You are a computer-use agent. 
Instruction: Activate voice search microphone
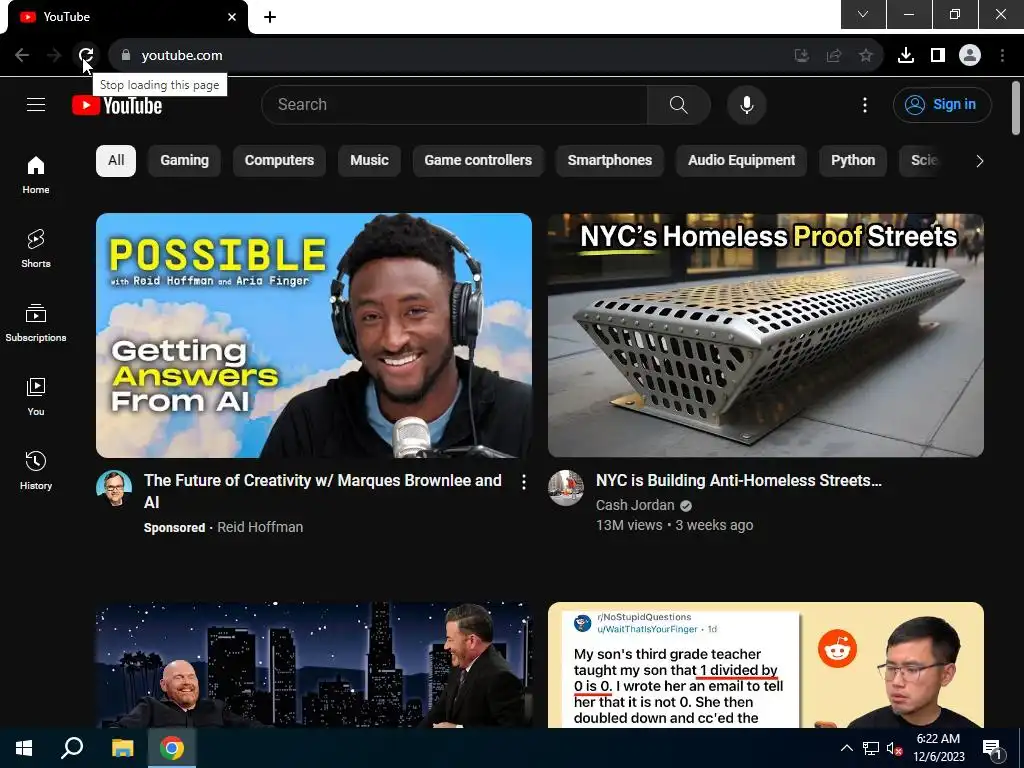(x=746, y=104)
